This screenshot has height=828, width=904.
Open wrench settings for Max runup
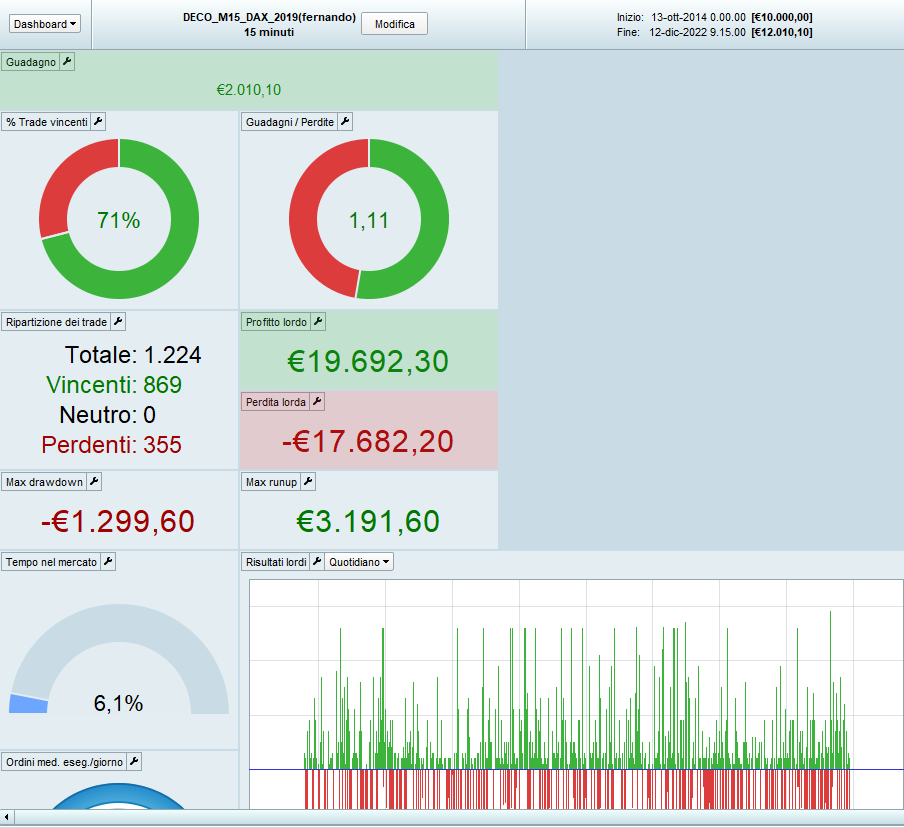[x=308, y=481]
